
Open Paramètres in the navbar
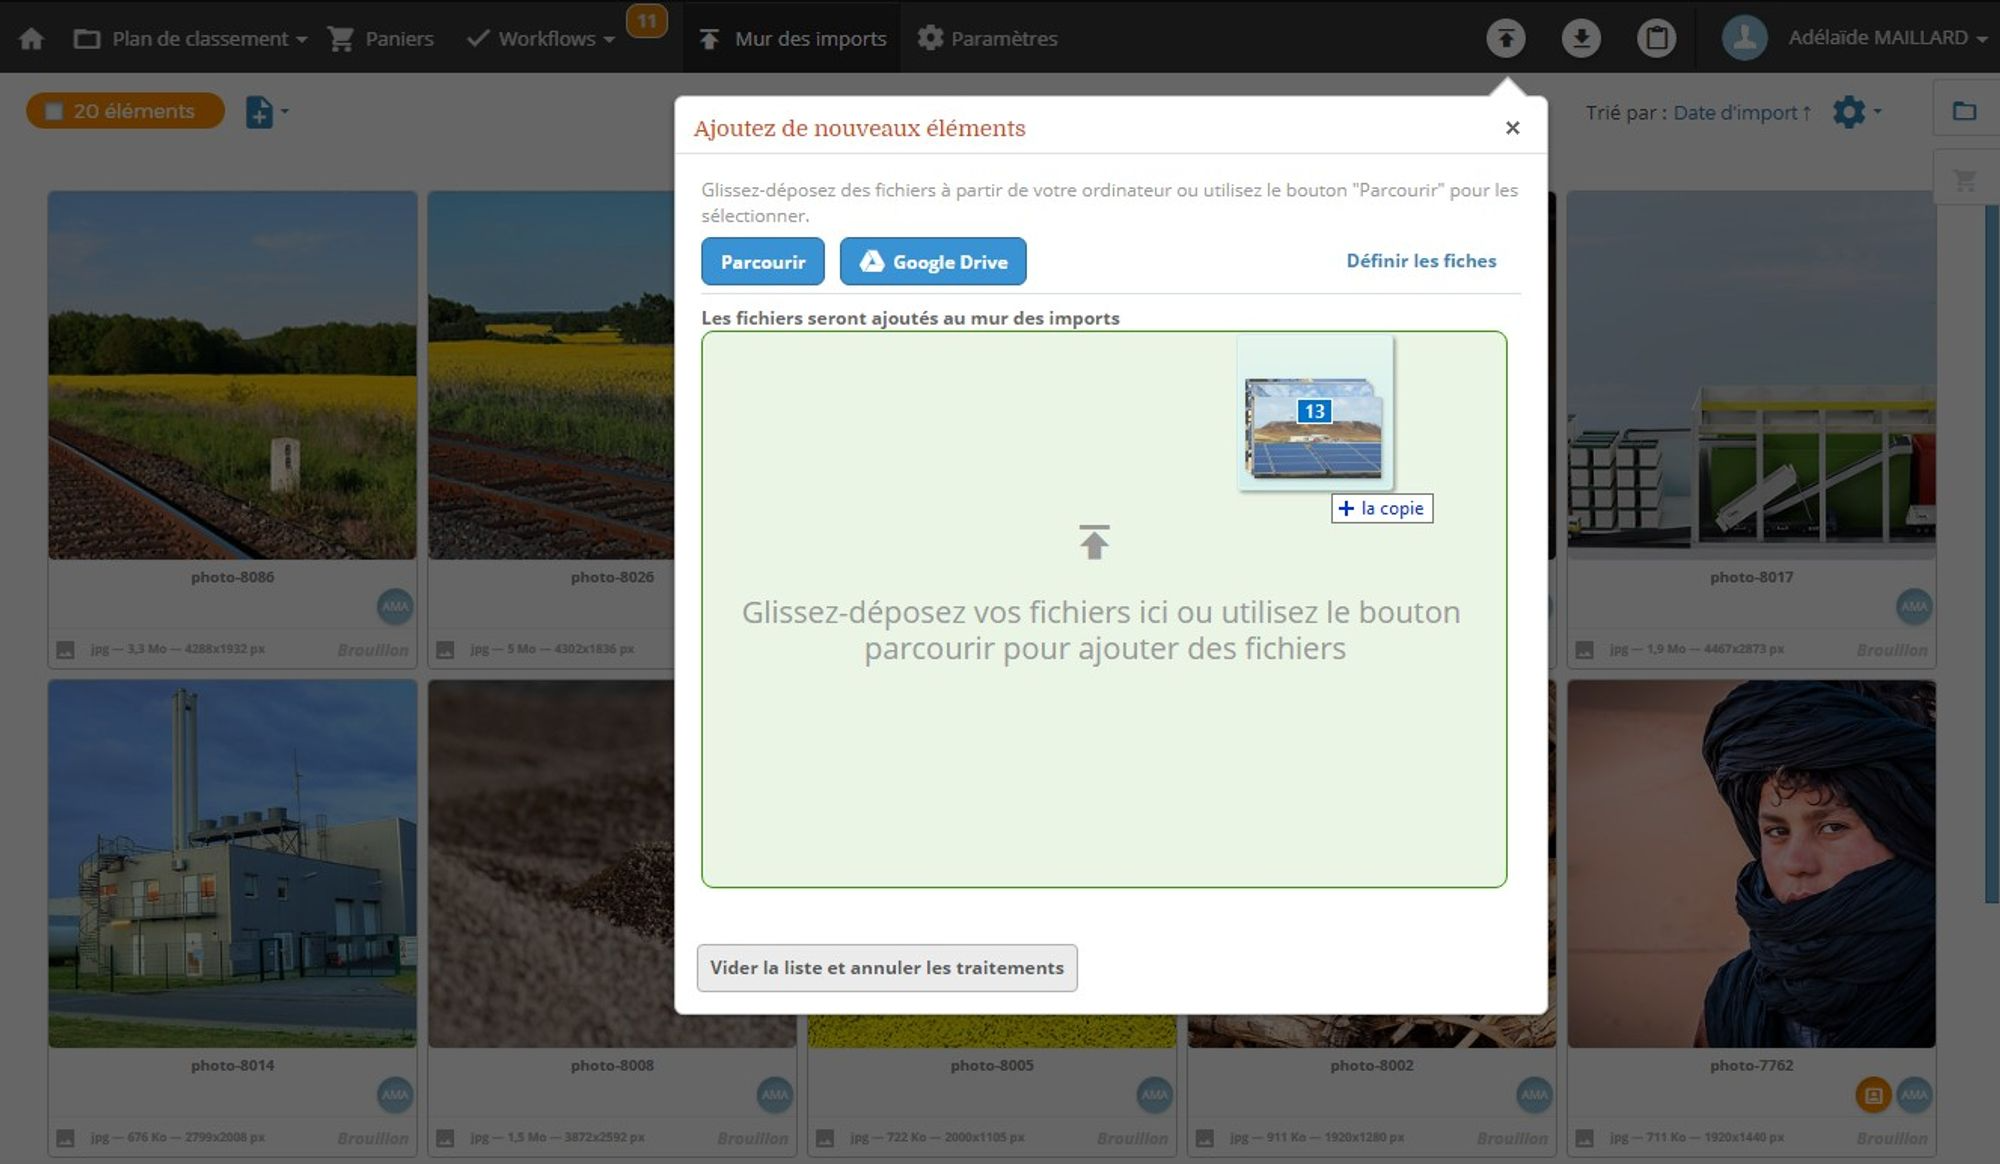[988, 38]
